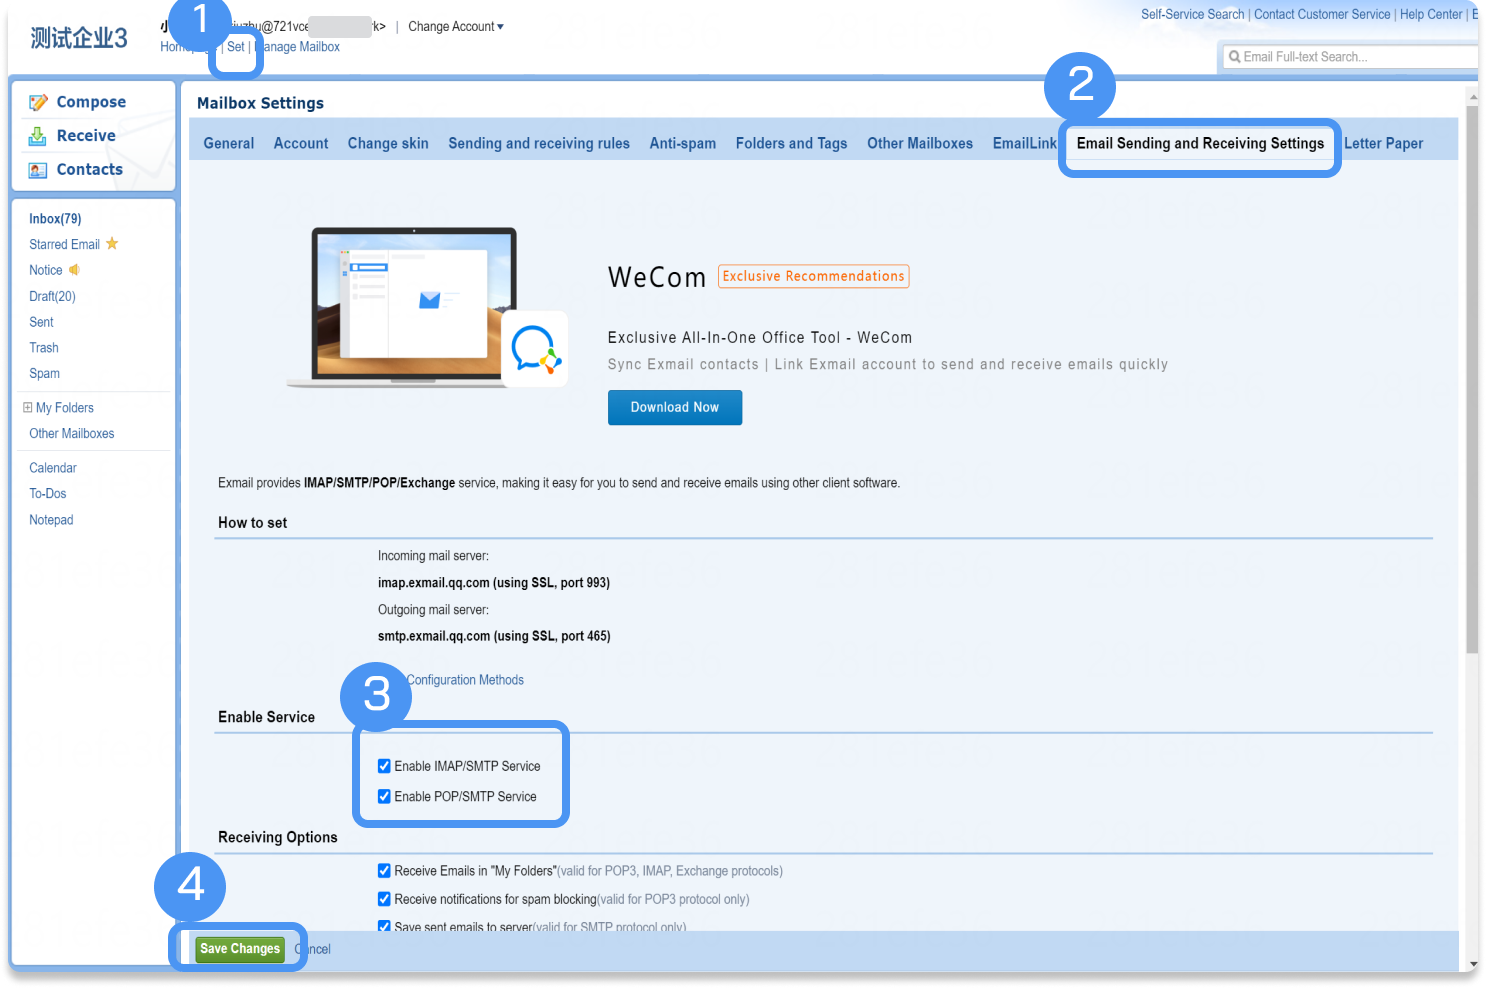
Task: Toggle Receive Emails in My Folders checkbox
Action: pos(384,871)
